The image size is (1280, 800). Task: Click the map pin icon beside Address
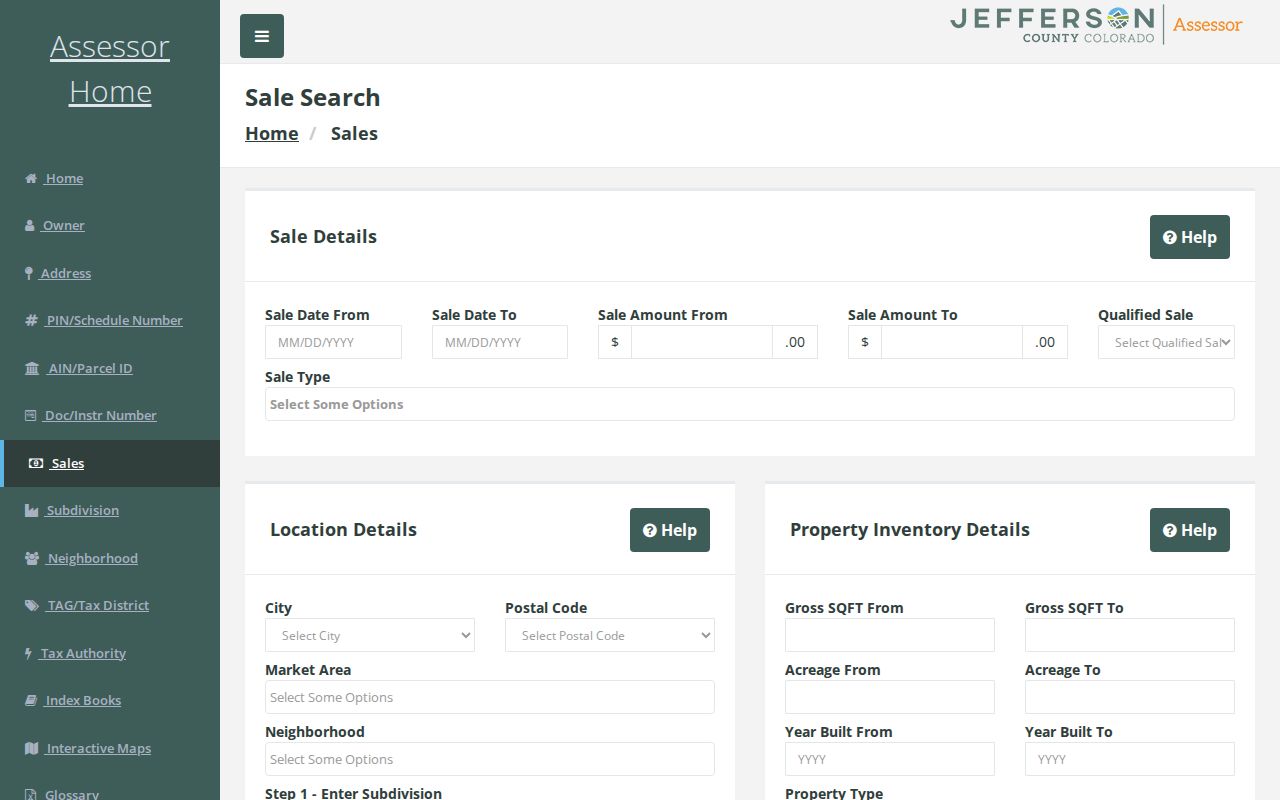click(29, 273)
